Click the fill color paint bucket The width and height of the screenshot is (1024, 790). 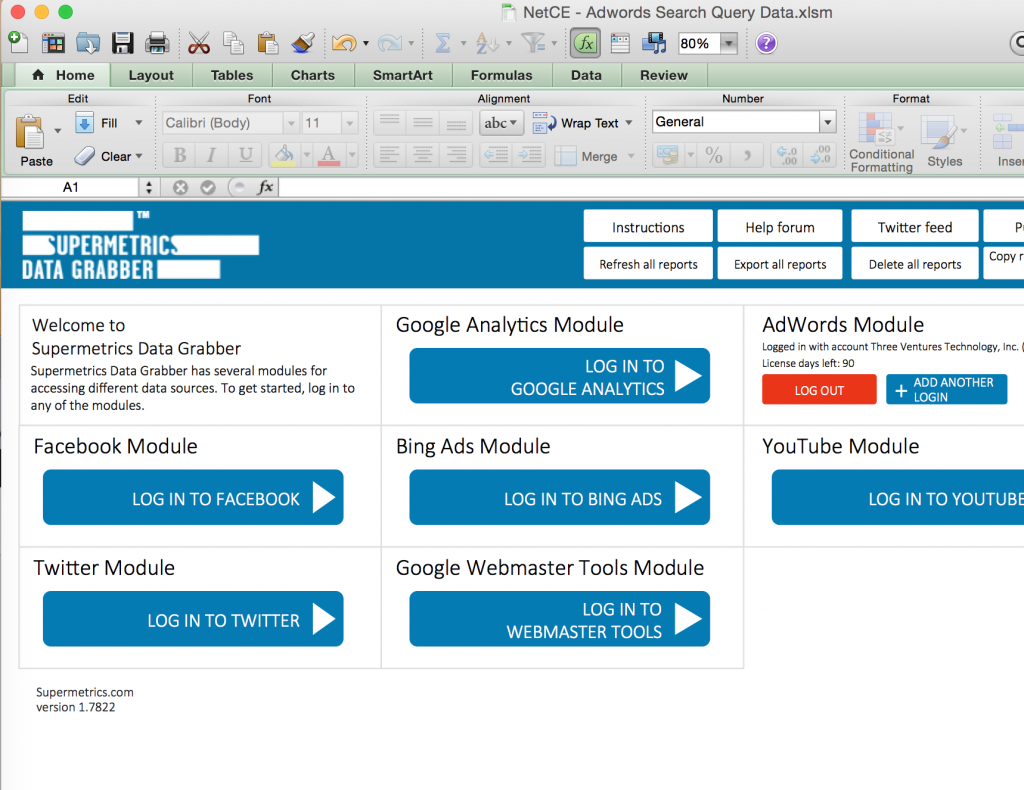pyautogui.click(x=283, y=155)
